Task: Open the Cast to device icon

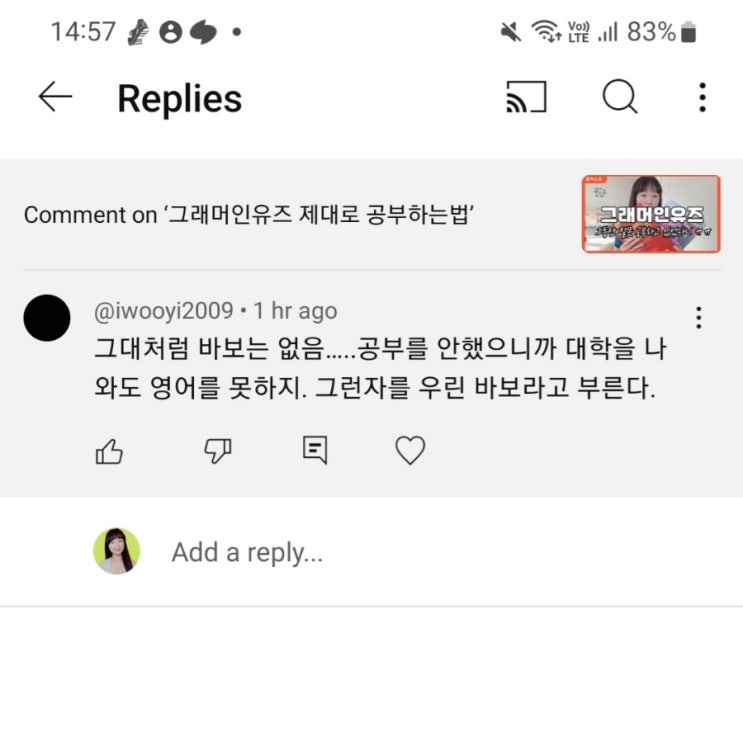Action: (526, 97)
